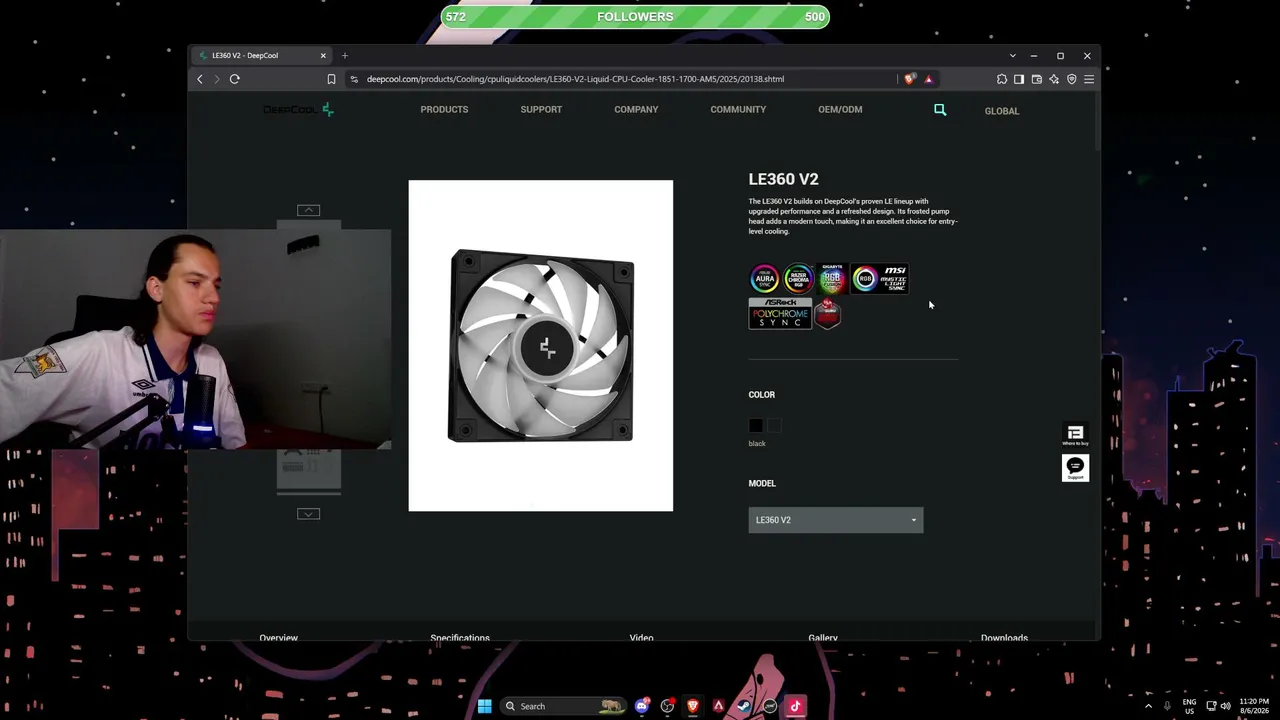Bookmark this page with the bookmark icon

pyautogui.click(x=331, y=79)
